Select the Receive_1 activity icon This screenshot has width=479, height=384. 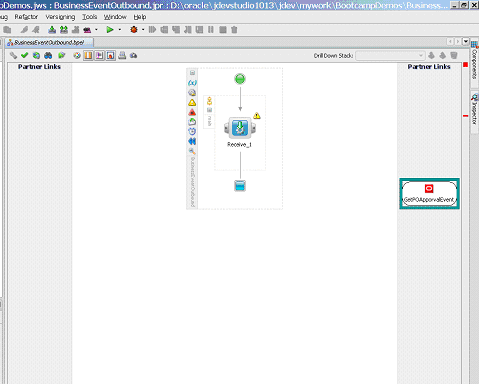click(x=240, y=128)
